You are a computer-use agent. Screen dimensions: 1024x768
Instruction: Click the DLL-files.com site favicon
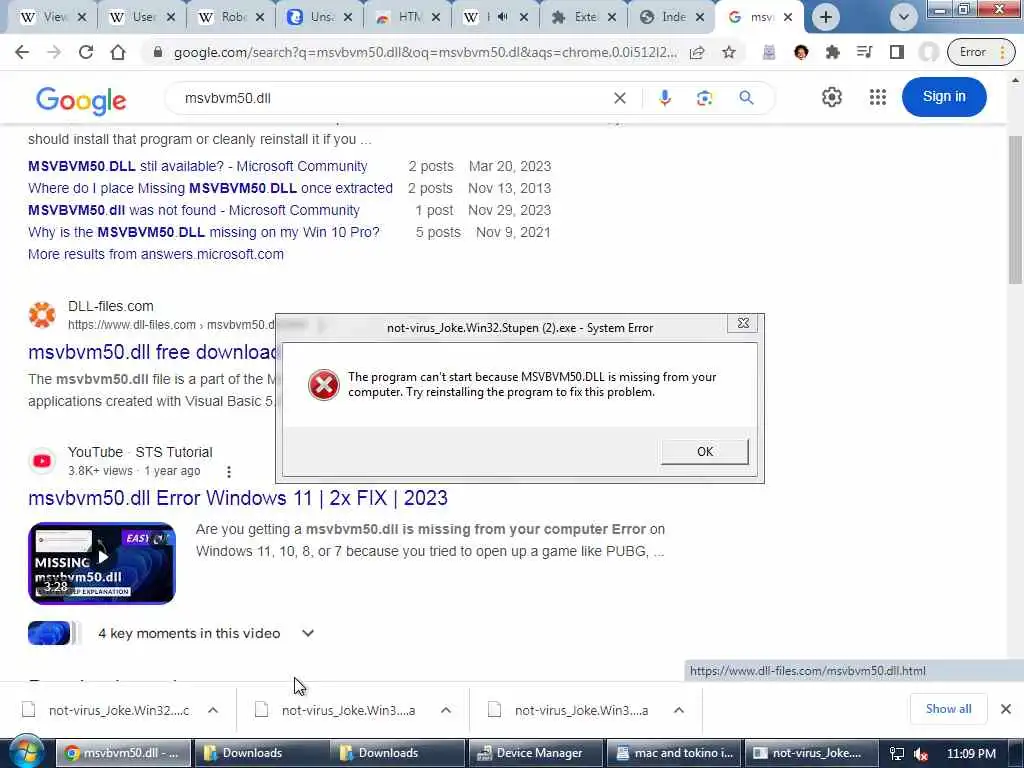42,315
